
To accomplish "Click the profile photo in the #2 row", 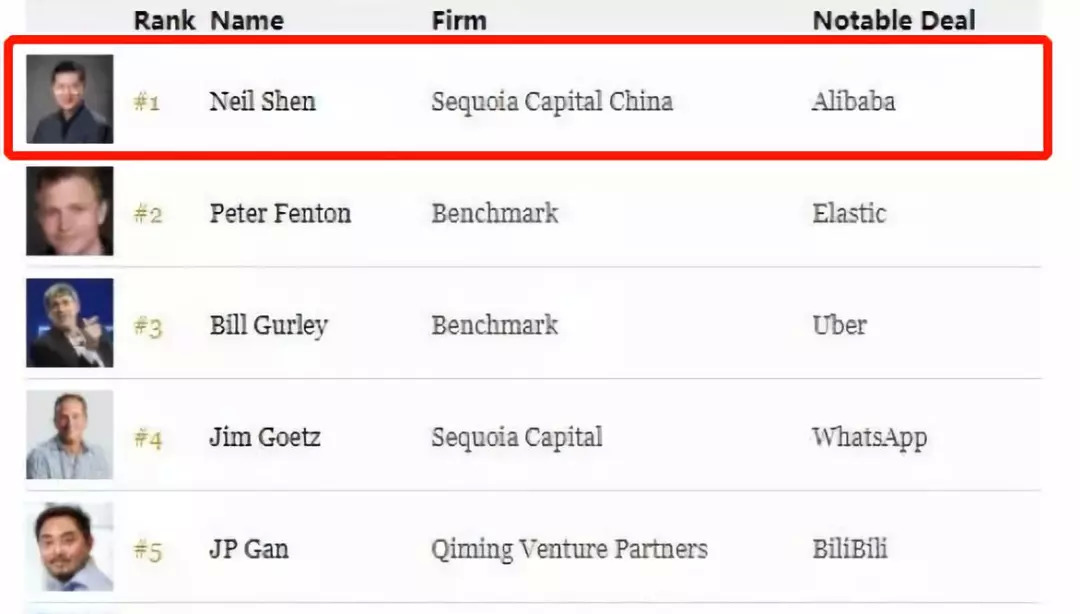I will 69,211.
